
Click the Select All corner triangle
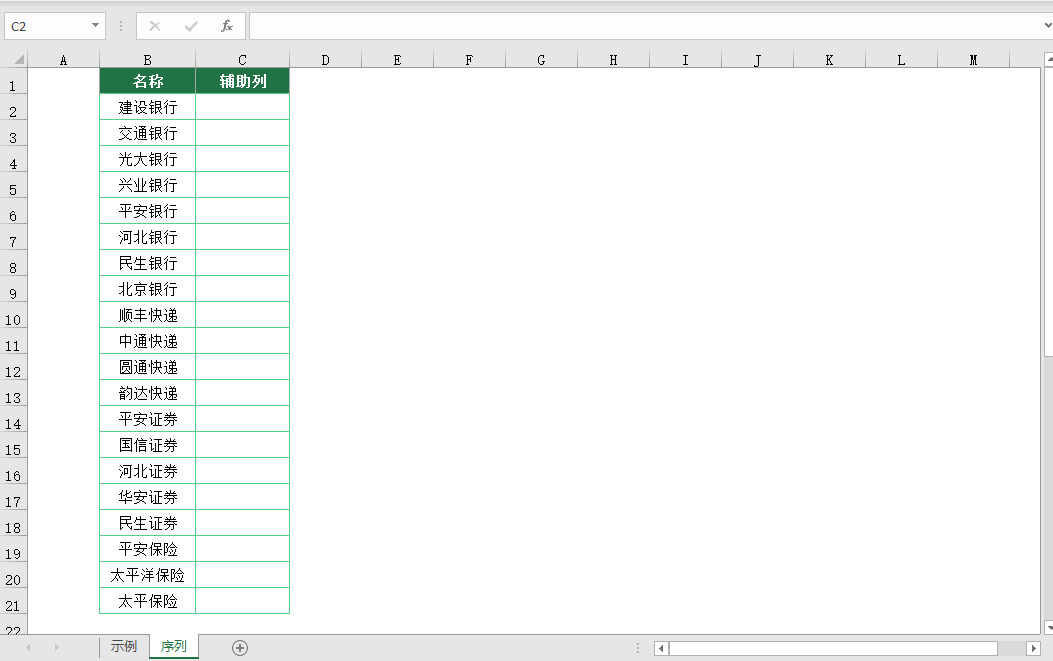click(19, 60)
